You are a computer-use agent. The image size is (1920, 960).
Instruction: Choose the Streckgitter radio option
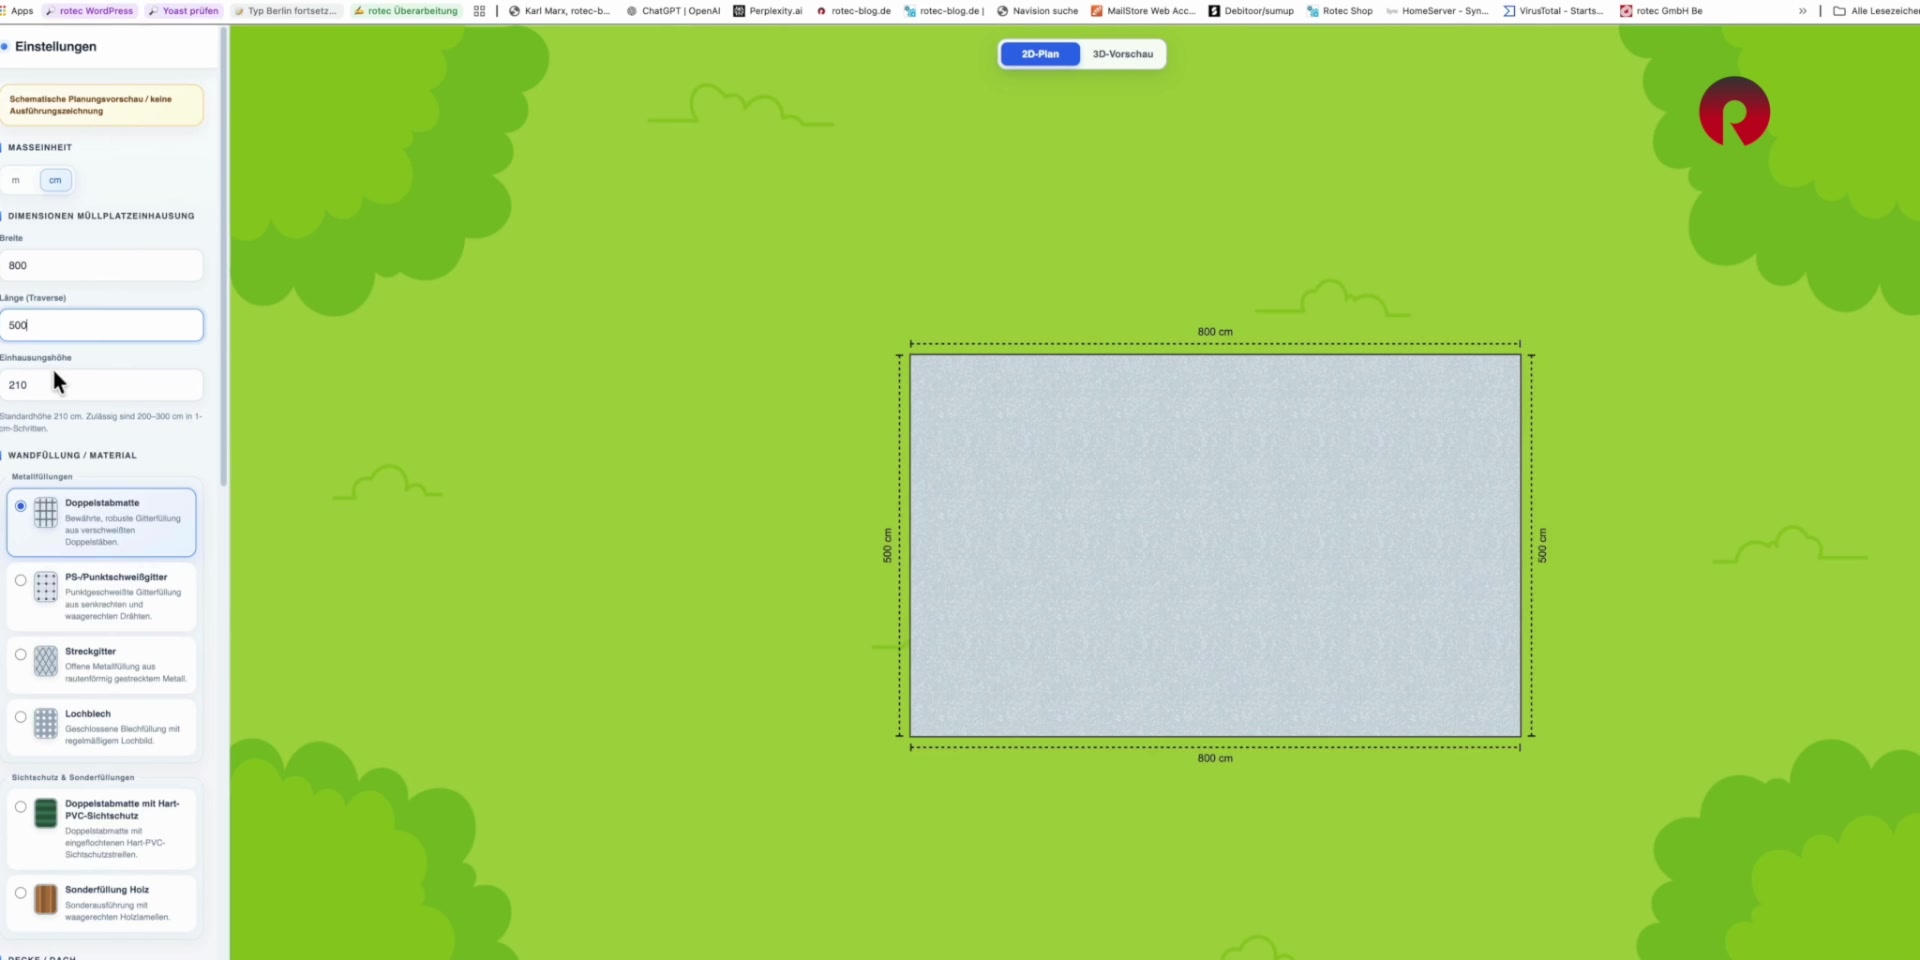point(21,654)
